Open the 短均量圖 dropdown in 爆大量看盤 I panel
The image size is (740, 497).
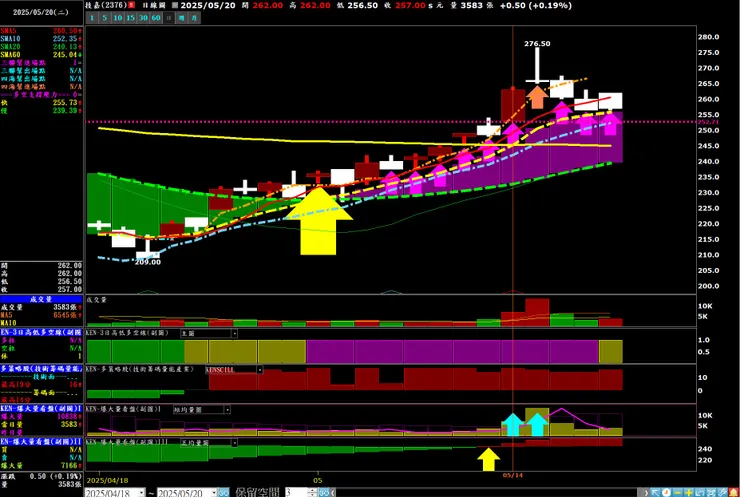[x=202, y=410]
